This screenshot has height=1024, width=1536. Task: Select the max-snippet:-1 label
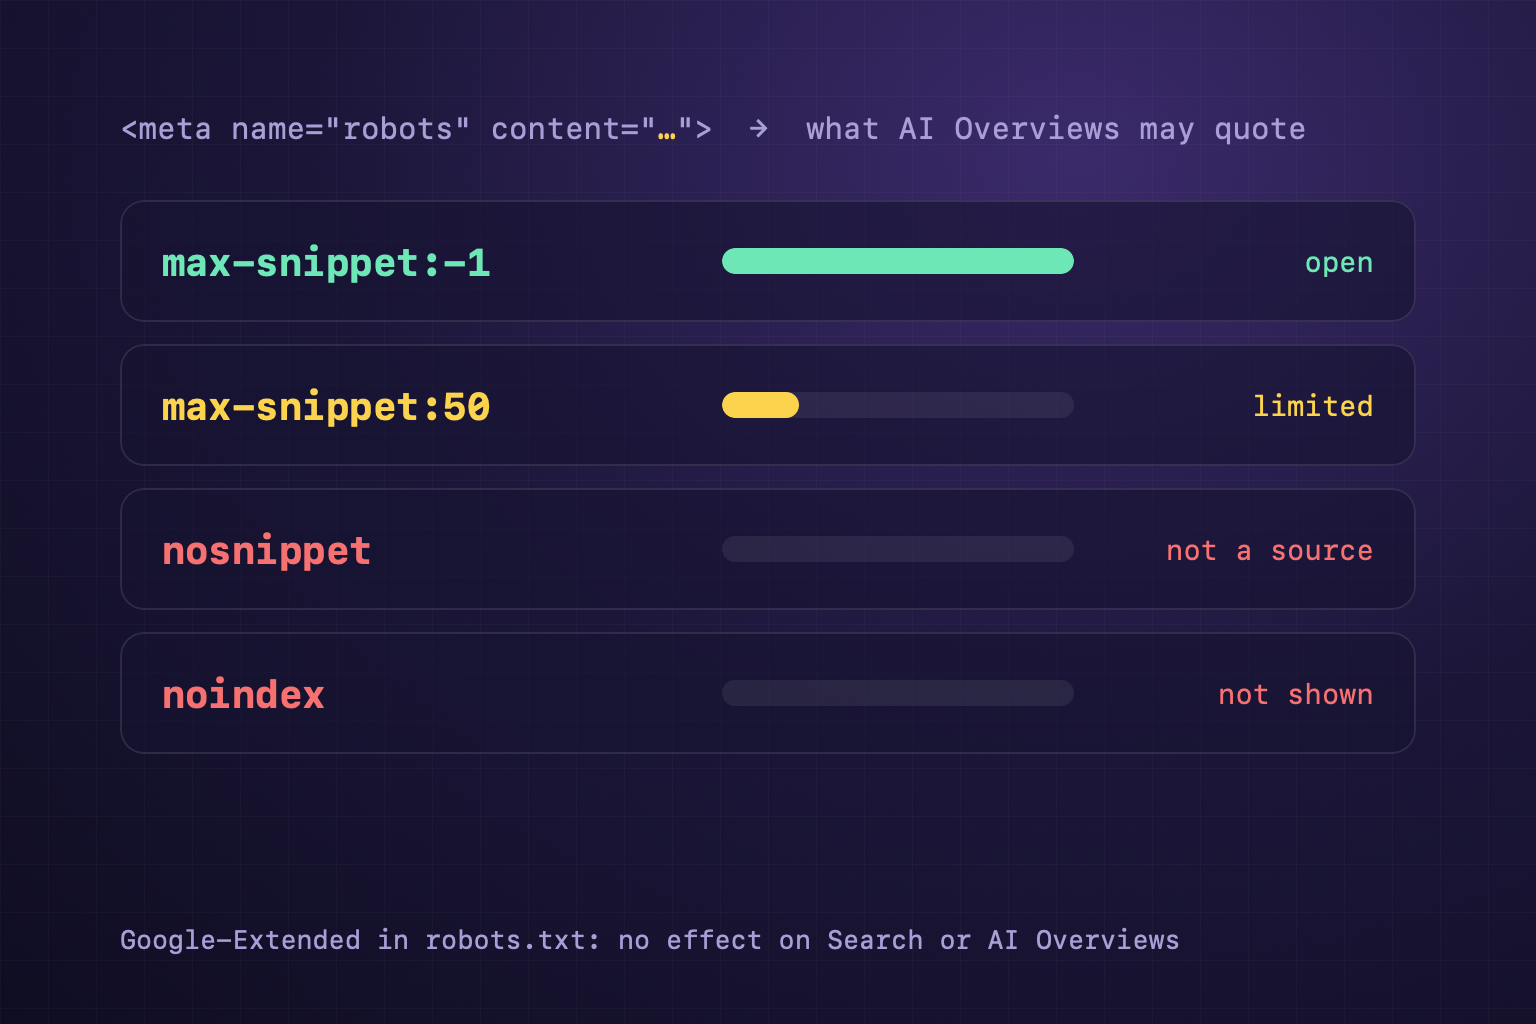(x=326, y=263)
